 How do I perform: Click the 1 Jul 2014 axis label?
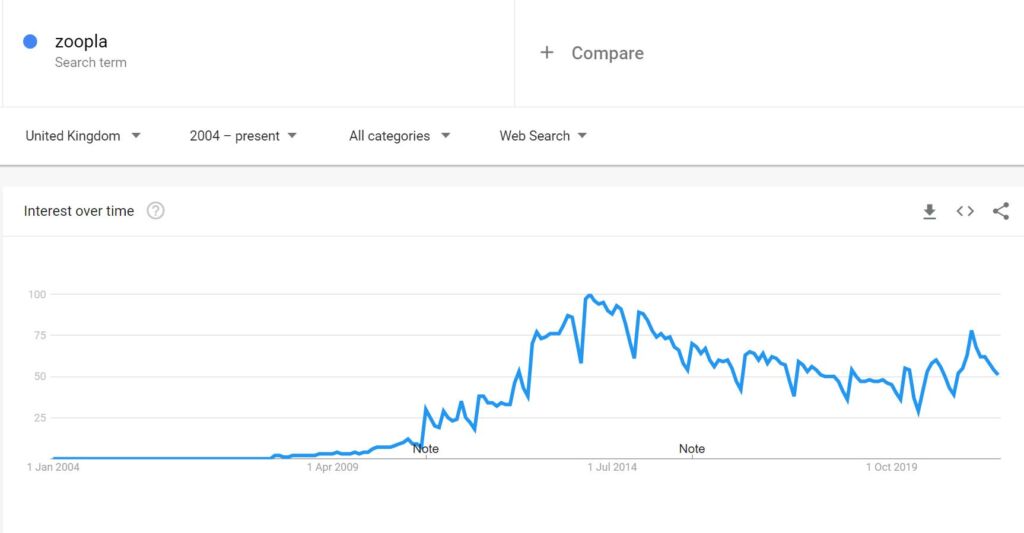point(611,467)
